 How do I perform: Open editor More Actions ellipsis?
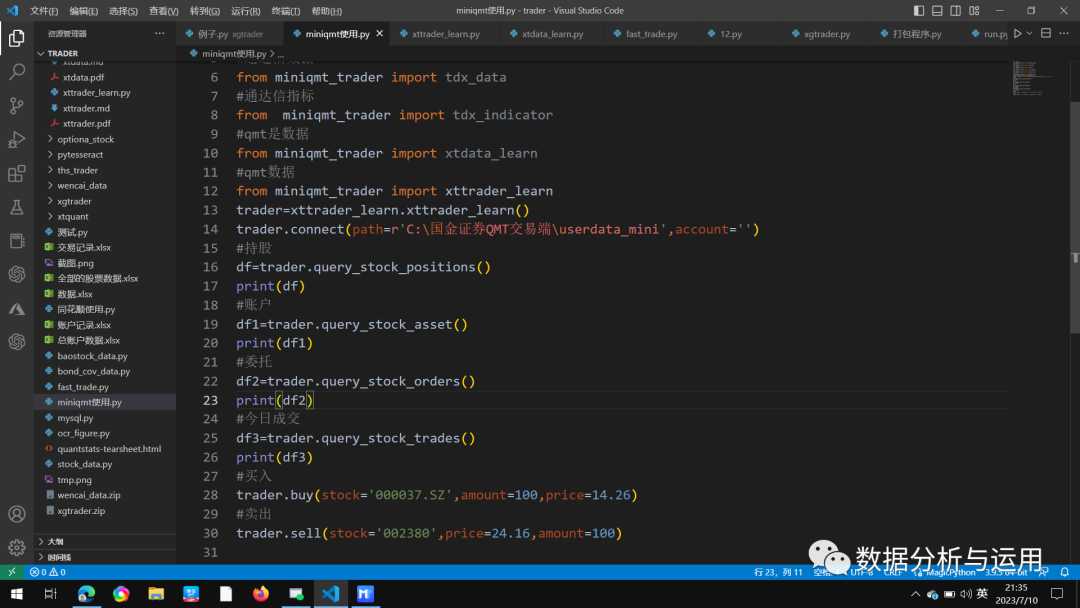click(1064, 33)
